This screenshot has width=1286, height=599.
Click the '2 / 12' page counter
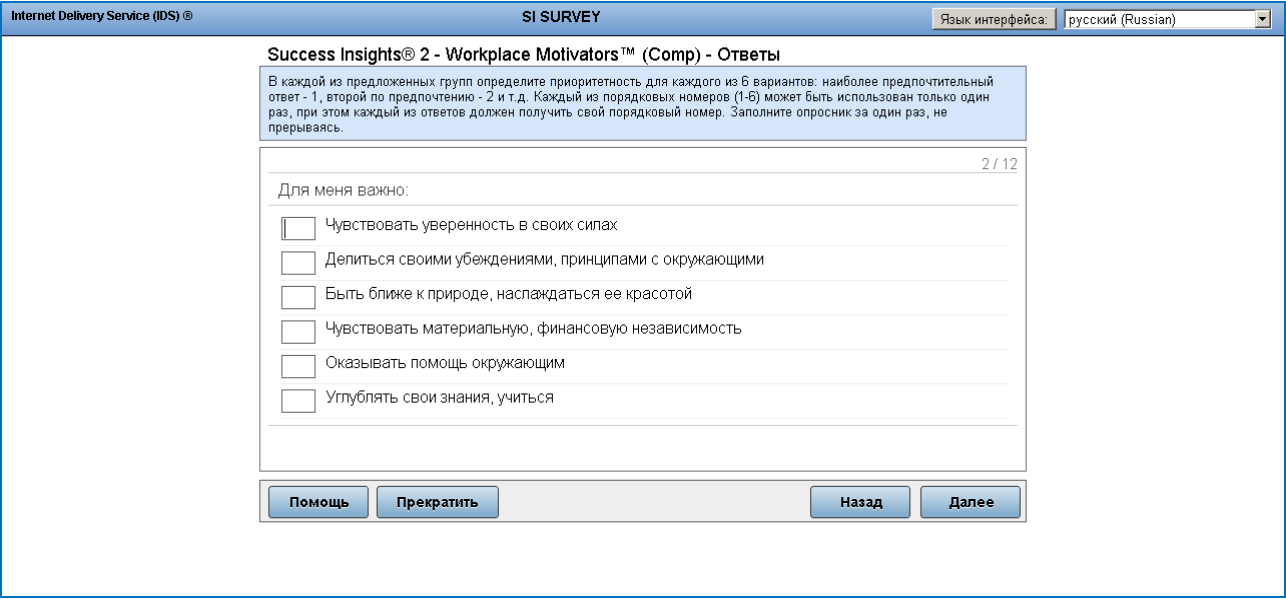pos(999,164)
